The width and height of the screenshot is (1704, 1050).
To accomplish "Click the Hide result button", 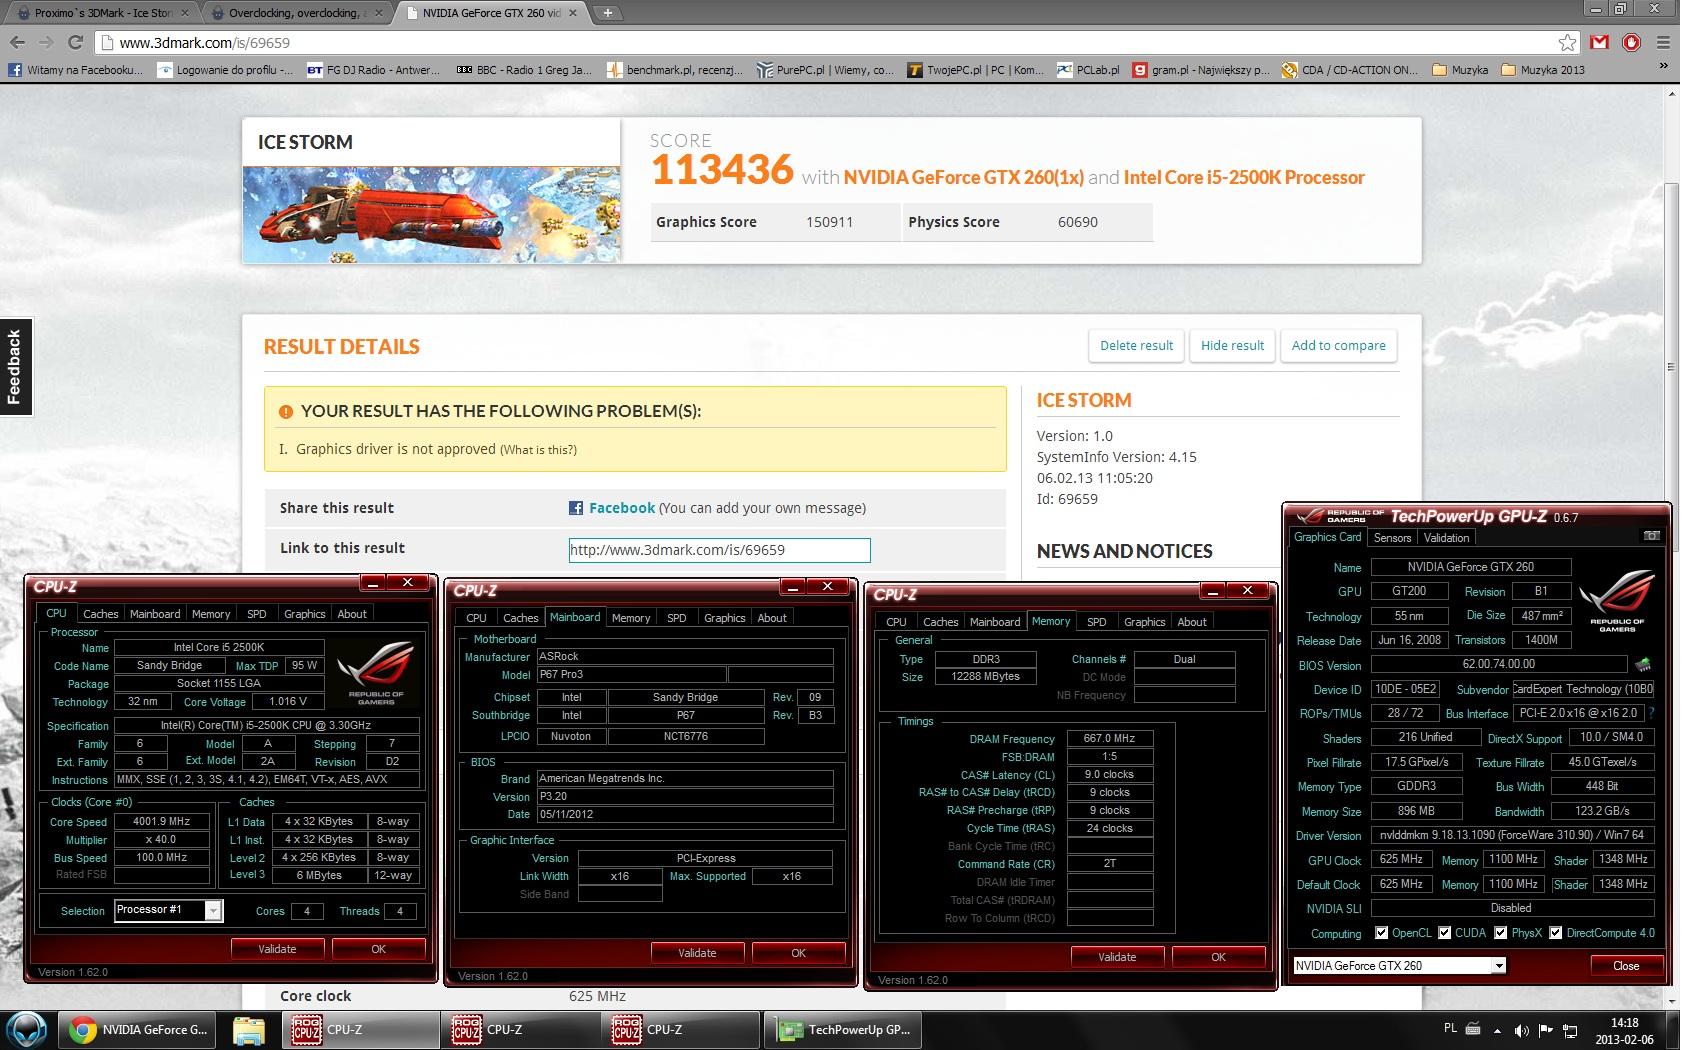I will coord(1232,345).
